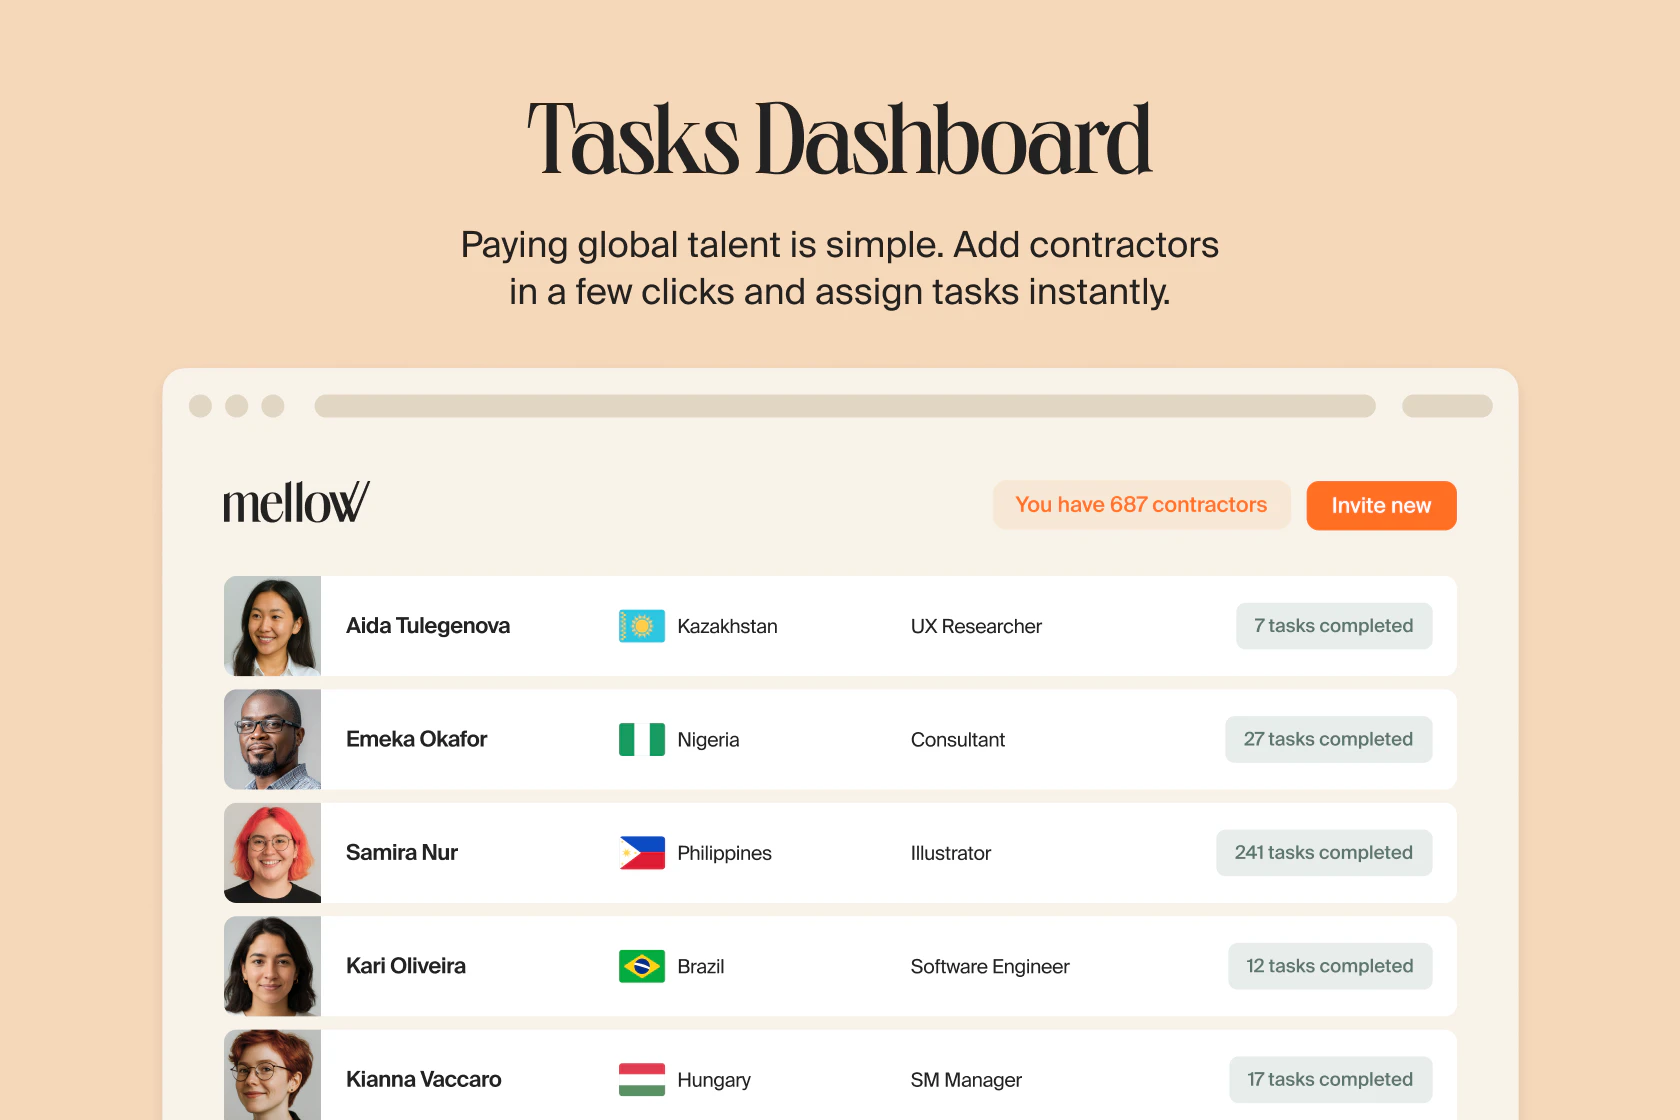Select the name Samira Nur
The image size is (1680, 1120).
pos(402,853)
